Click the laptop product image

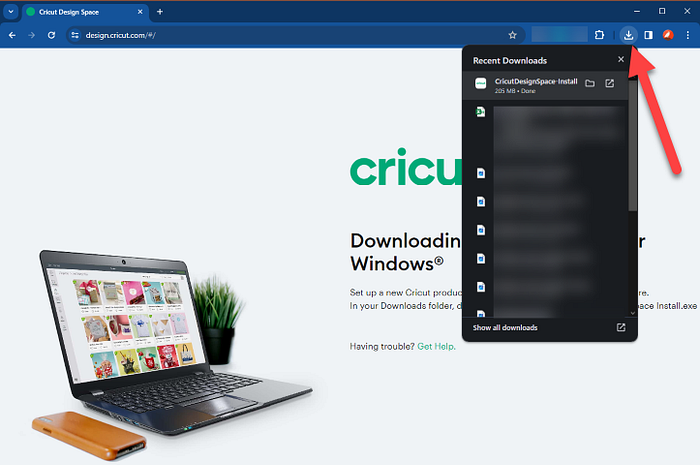(x=174, y=344)
